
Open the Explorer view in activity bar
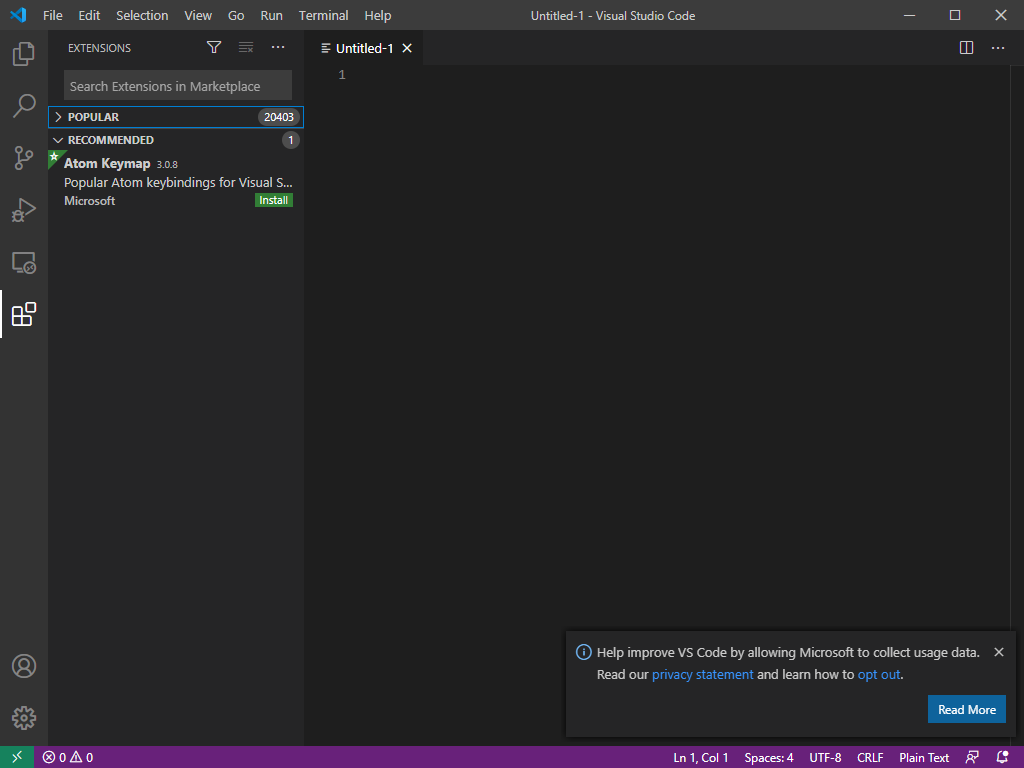coord(24,54)
